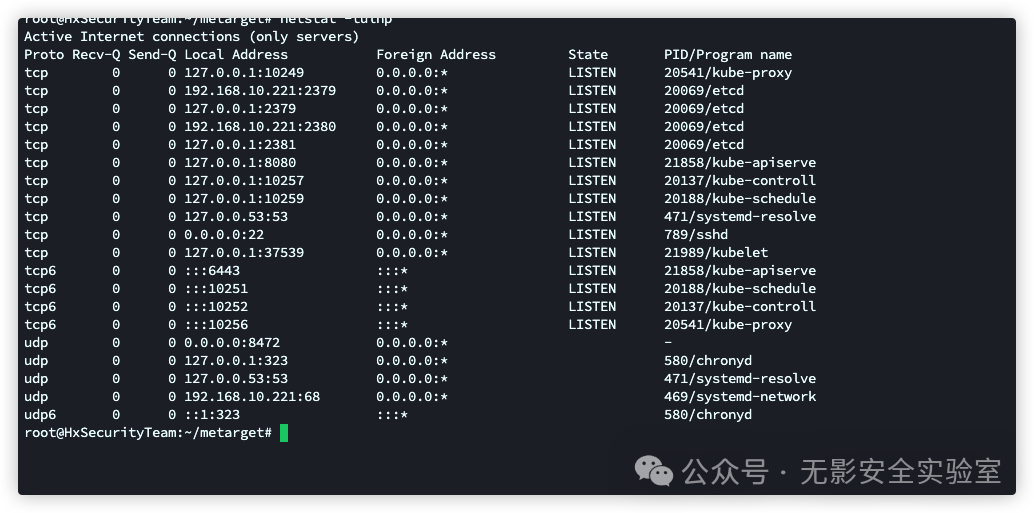Click the bottom root@HxSecurityTeam:~/metarget# prompt
The width and height of the screenshot is (1034, 513).
point(148,433)
